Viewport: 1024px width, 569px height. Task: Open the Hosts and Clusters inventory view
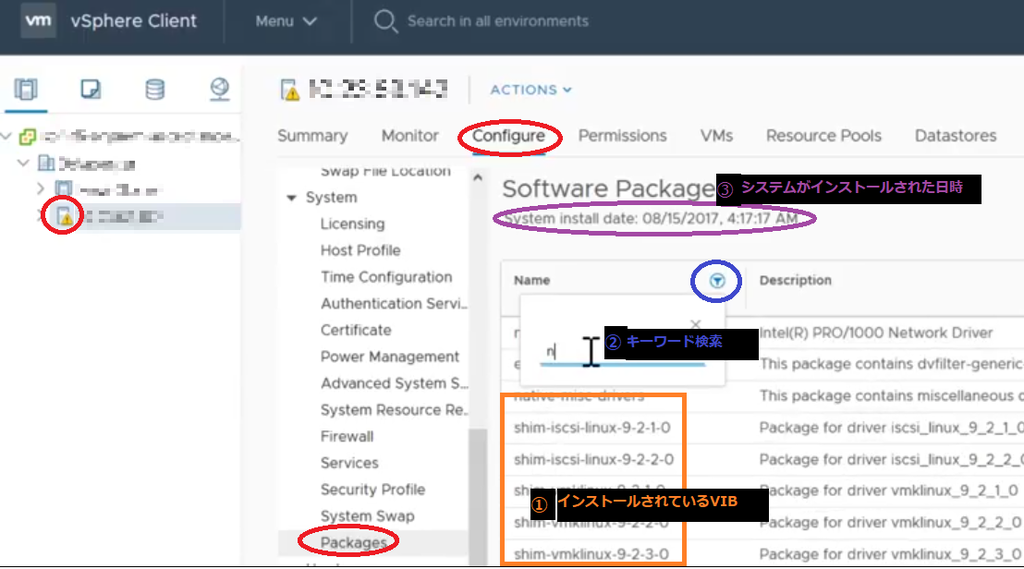tap(26, 89)
